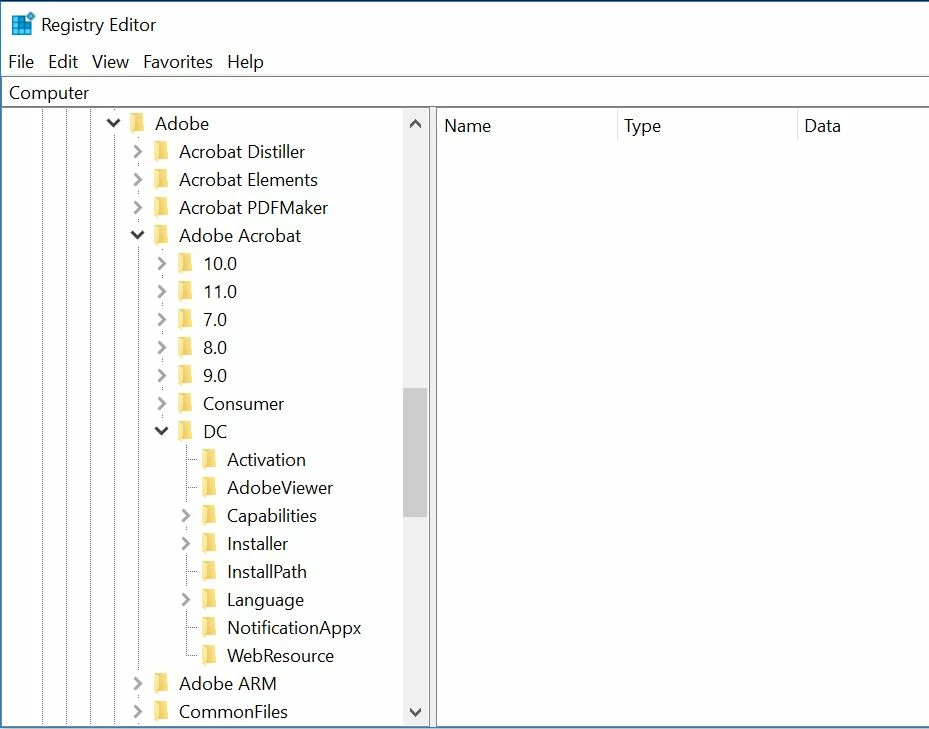Image resolution: width=929 pixels, height=729 pixels.
Task: Expand the Language key
Action: tap(186, 600)
